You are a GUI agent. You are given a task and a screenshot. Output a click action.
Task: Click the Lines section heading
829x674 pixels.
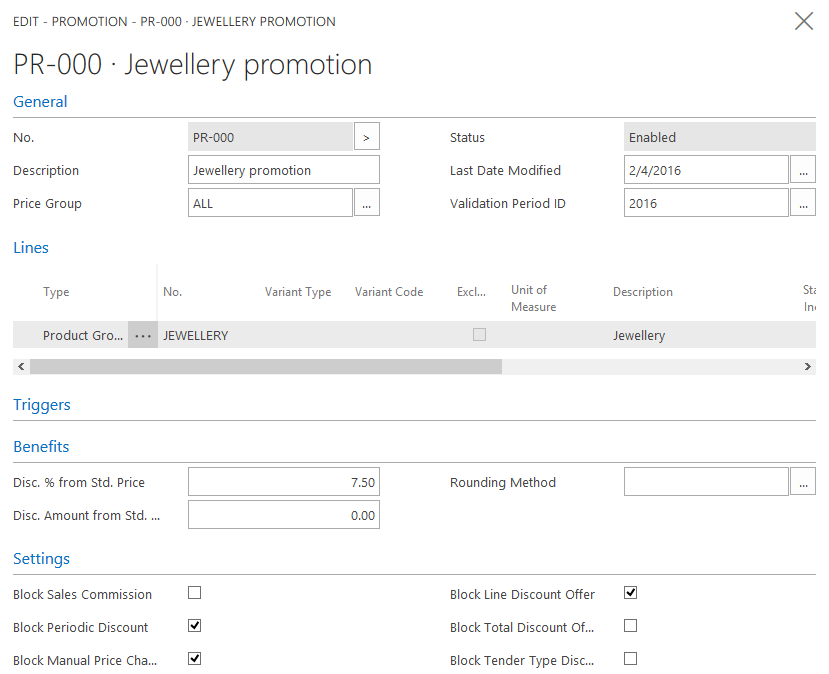31,248
